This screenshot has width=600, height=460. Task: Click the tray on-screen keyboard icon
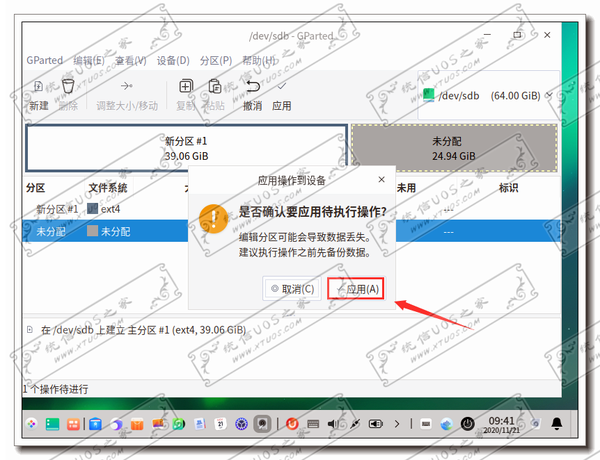[x=313, y=424]
